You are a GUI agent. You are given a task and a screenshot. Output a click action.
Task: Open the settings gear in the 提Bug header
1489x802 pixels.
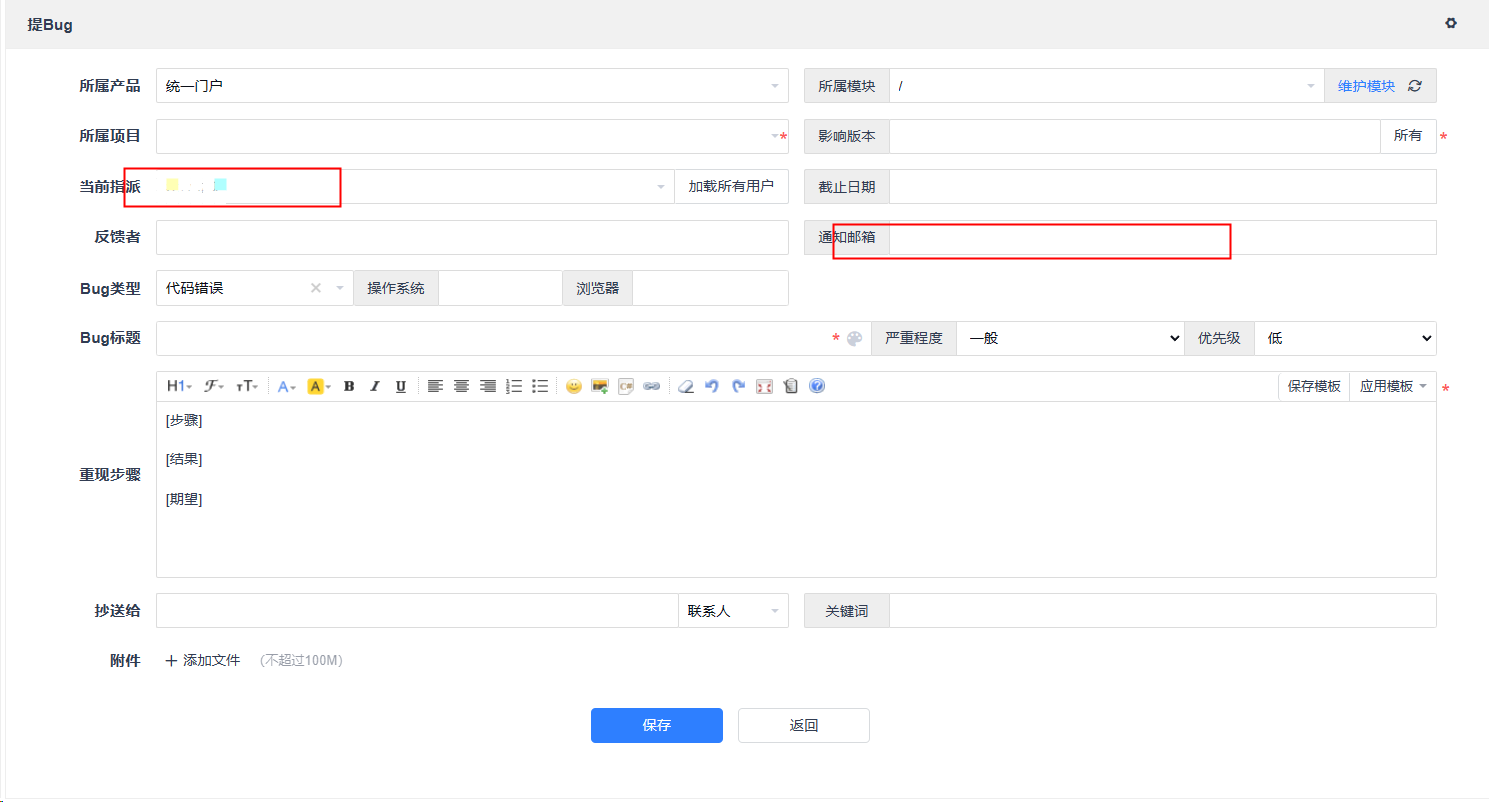coord(1451,23)
